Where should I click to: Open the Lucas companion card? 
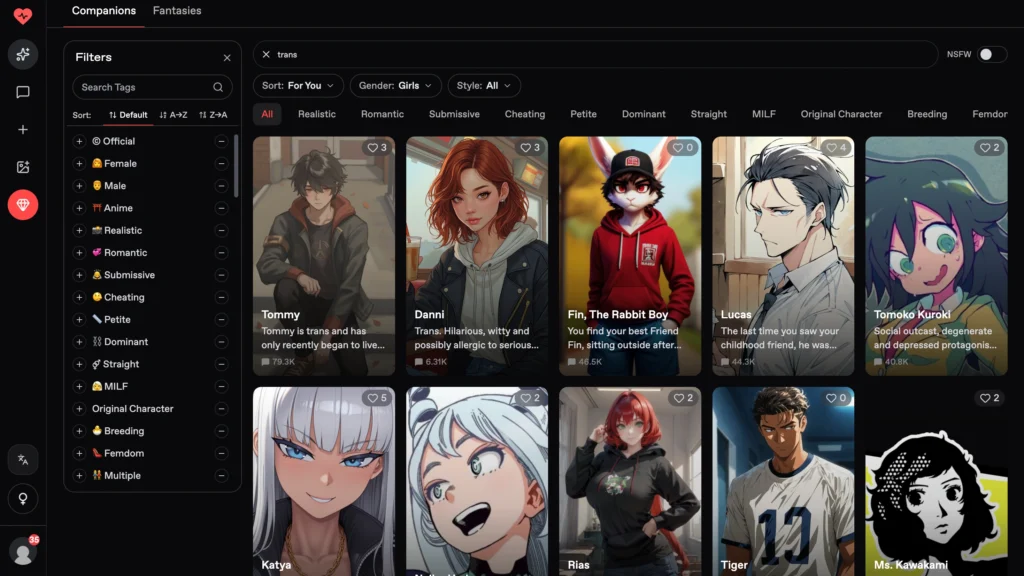[x=783, y=256]
